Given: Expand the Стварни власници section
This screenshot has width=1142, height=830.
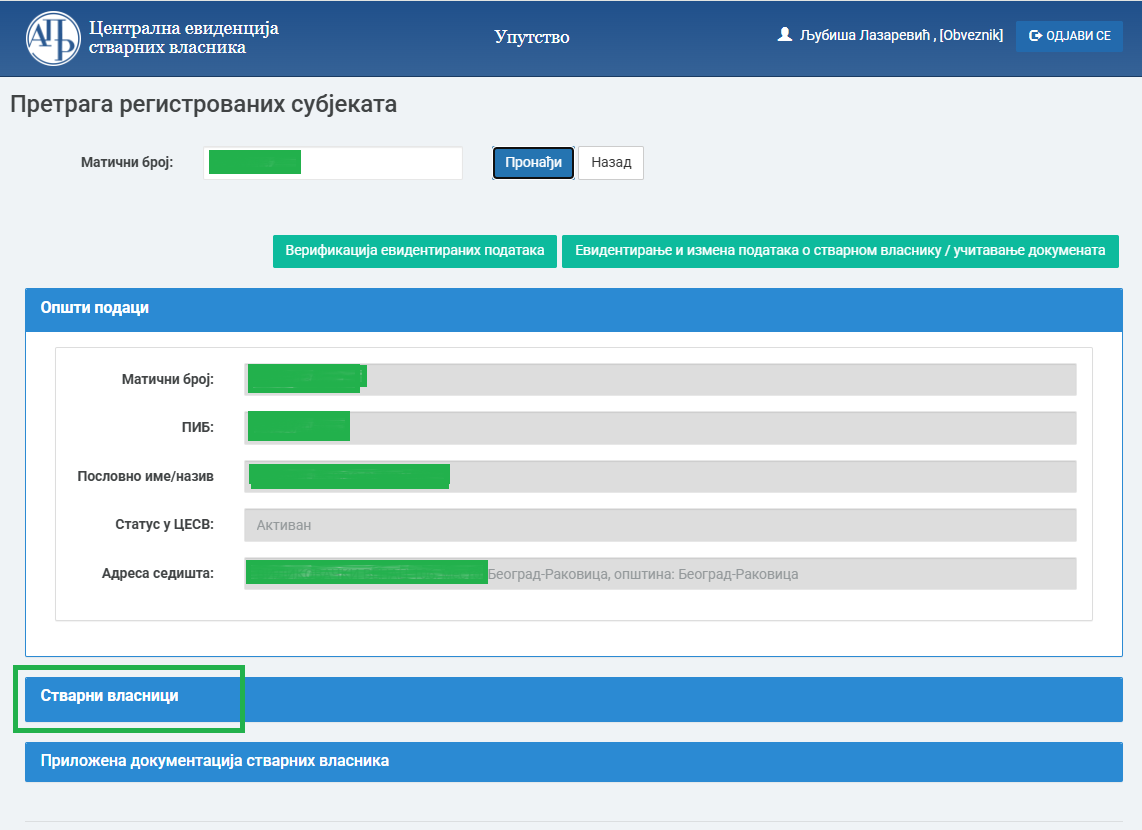Looking at the screenshot, I should pyautogui.click(x=574, y=699).
